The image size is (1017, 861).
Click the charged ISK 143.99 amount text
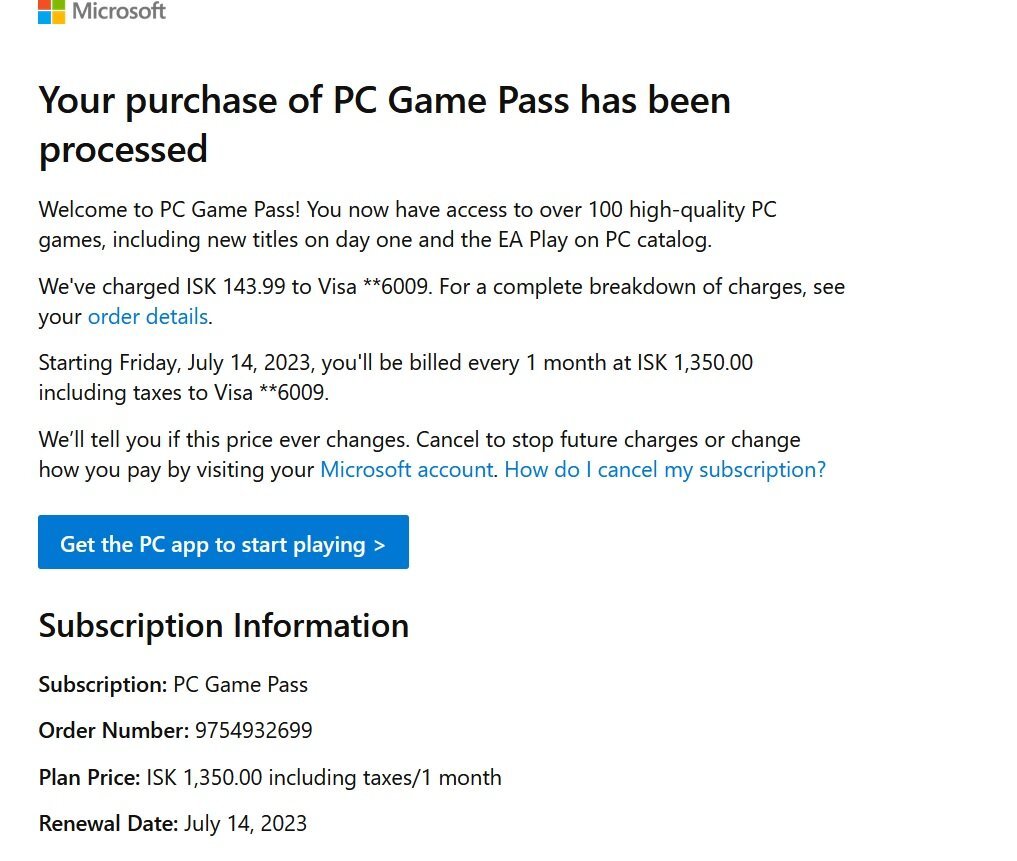coord(236,287)
